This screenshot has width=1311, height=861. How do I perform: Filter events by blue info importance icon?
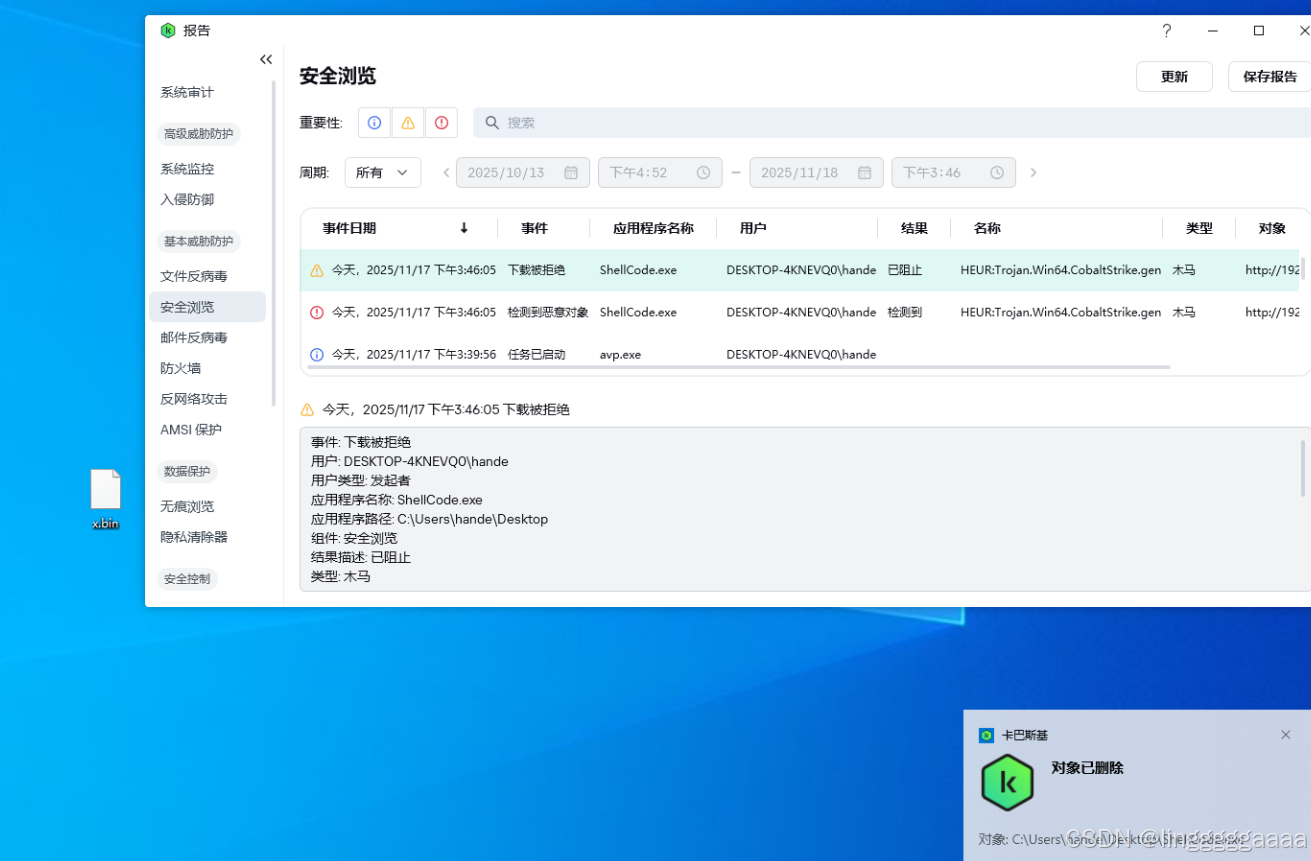(373, 122)
